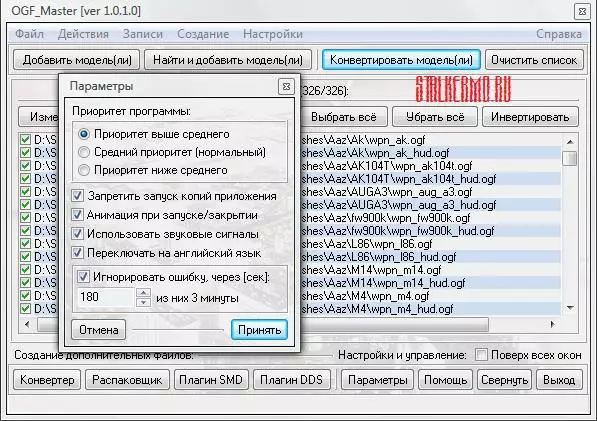Click Свернуть button
This screenshot has height=421, width=597.
coord(504,380)
